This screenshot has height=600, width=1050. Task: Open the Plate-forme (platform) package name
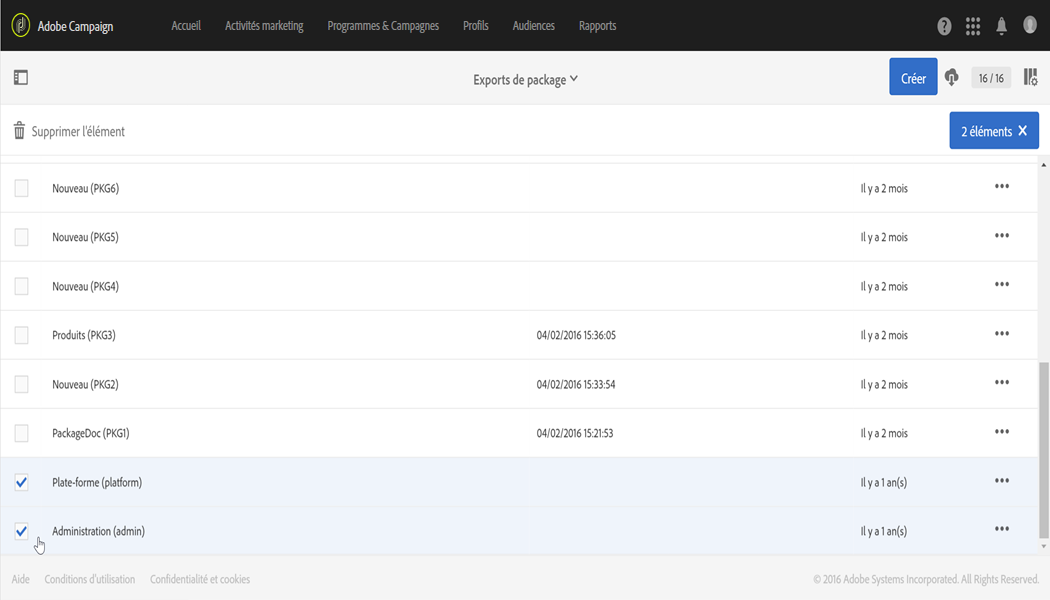97,482
